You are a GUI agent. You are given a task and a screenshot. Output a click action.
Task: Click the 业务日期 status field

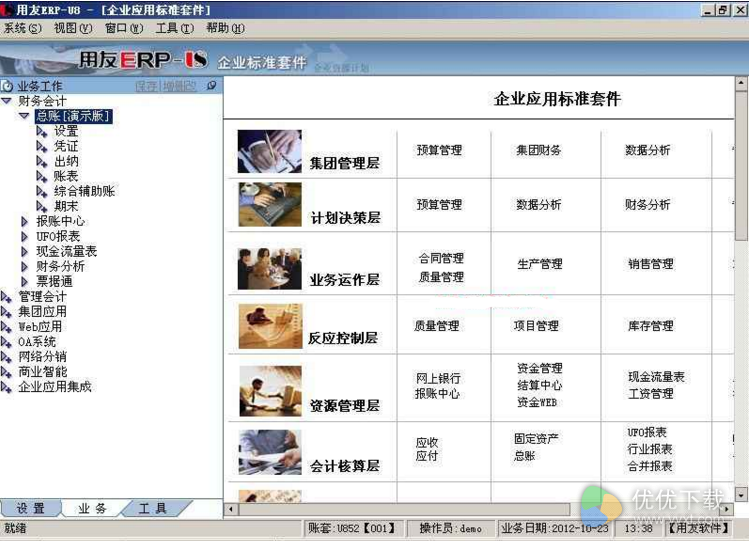555,529
